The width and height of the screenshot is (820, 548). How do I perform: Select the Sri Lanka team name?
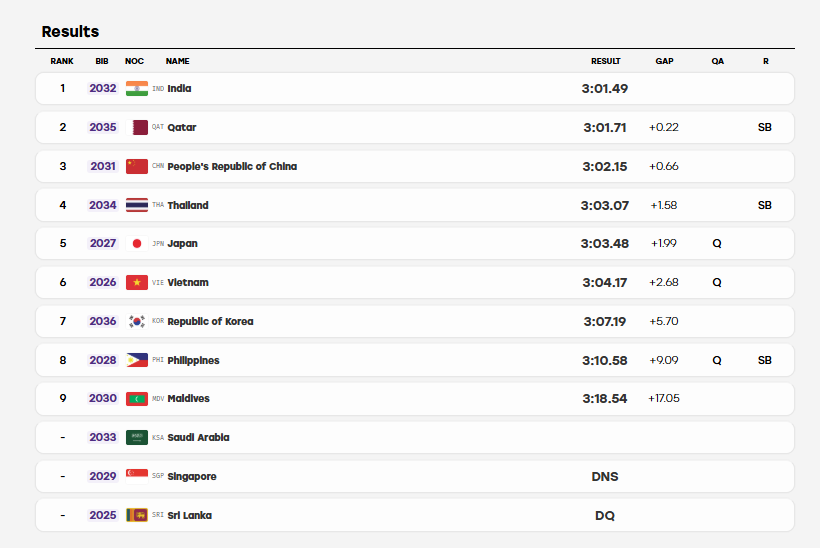[x=189, y=515]
